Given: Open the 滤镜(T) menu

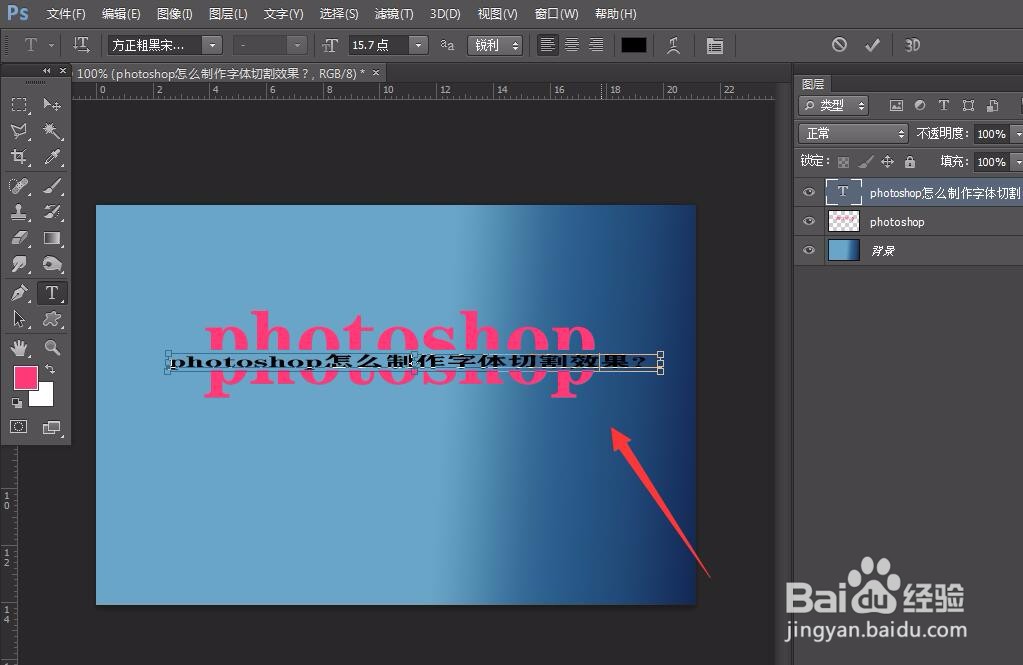Looking at the screenshot, I should (x=394, y=14).
